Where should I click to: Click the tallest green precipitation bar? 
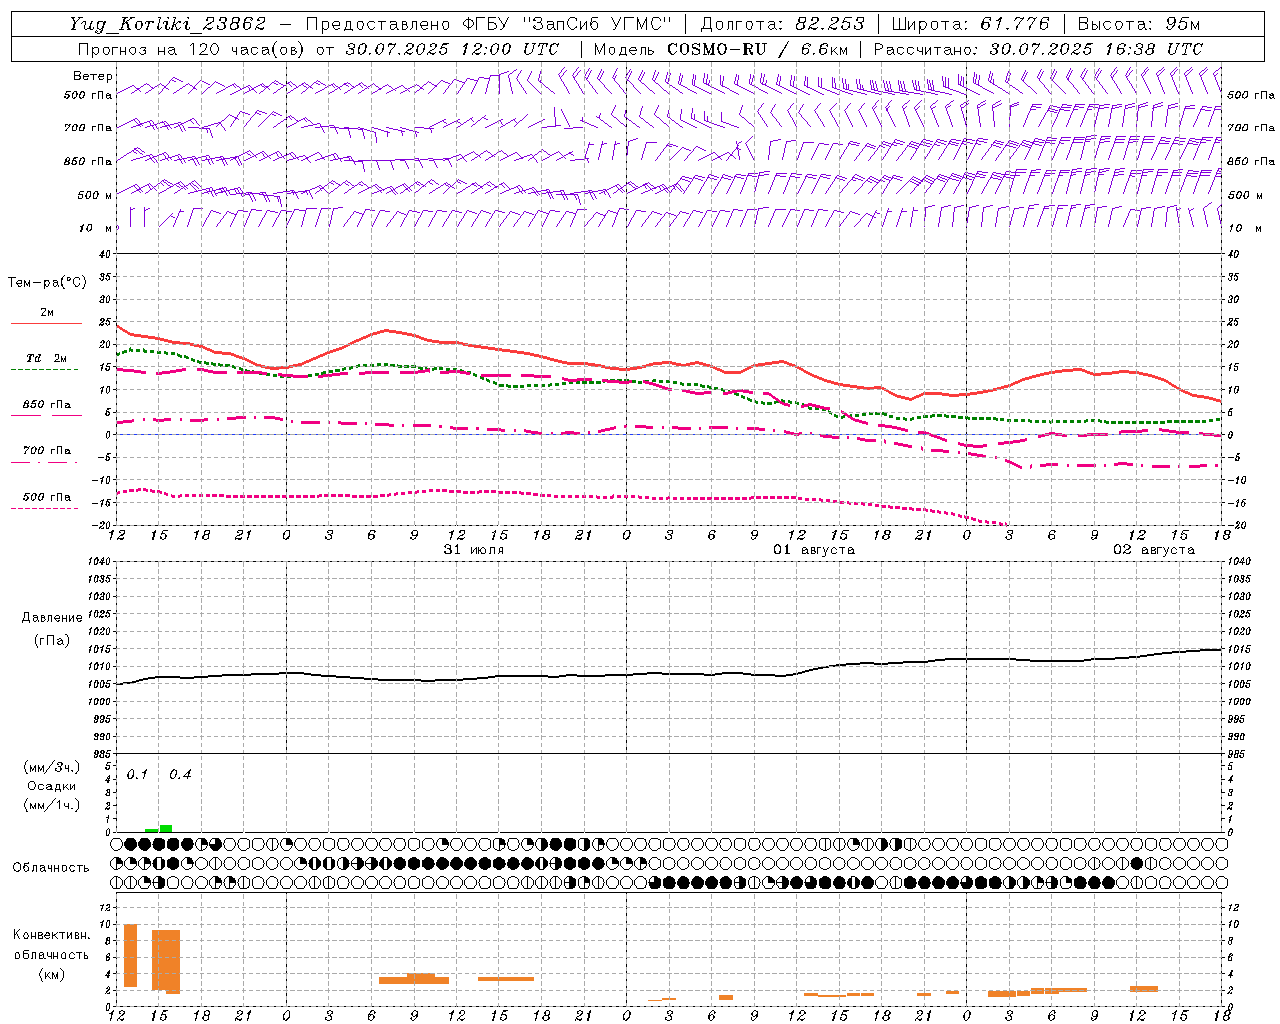pyautogui.click(x=166, y=828)
